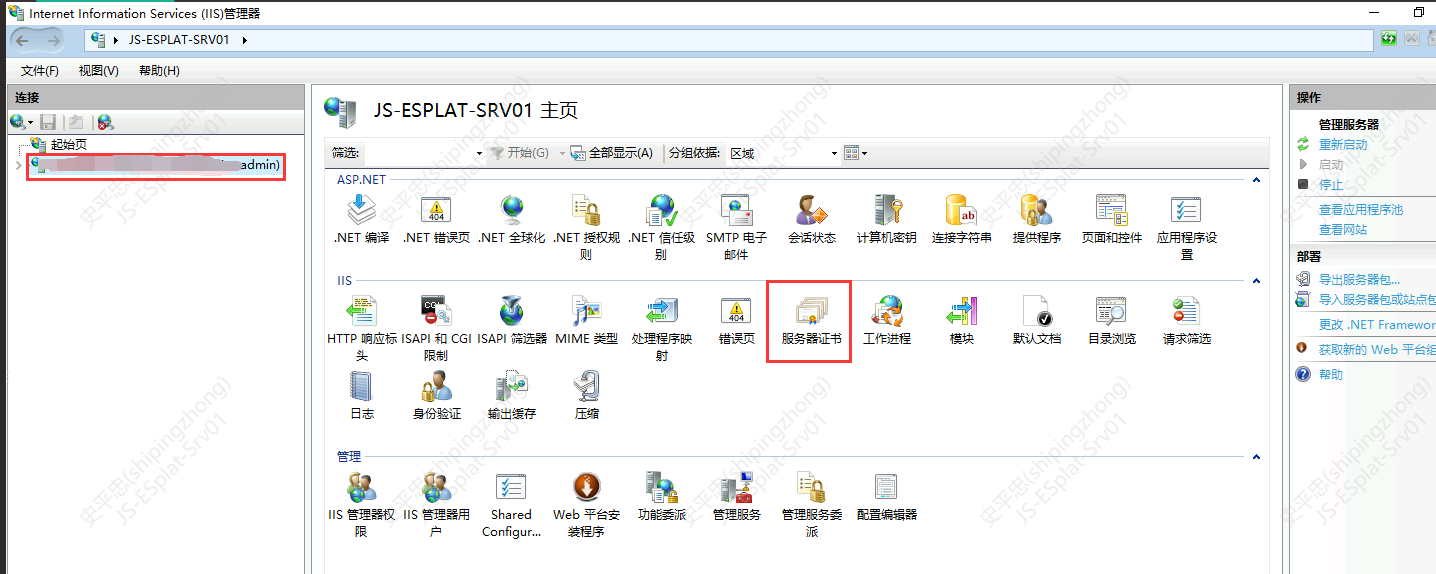1436x574 pixels.
Task: Open the 目录浏览 feature
Action: [1111, 320]
